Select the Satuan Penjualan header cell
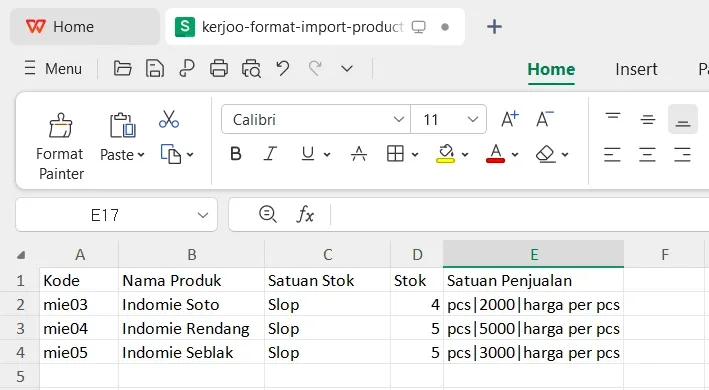 tap(534, 281)
